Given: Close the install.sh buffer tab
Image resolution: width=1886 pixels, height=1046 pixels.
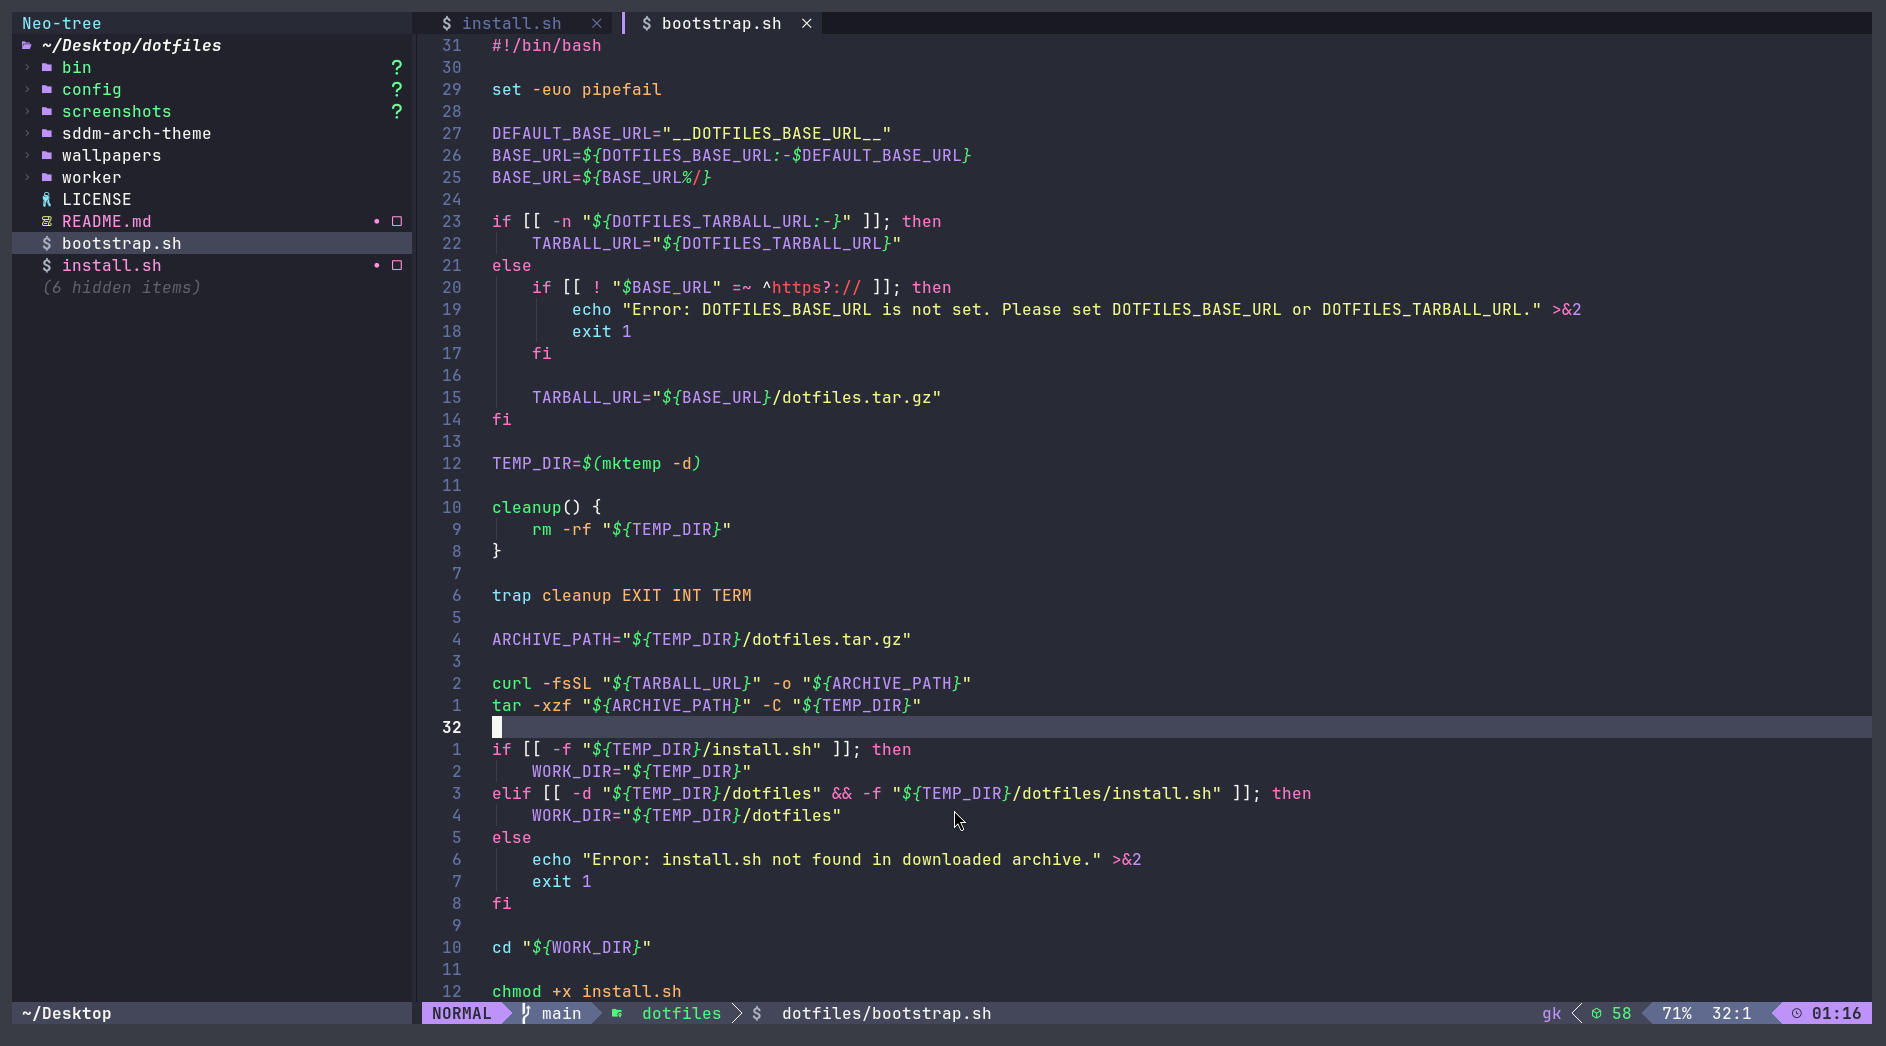Looking at the screenshot, I should pyautogui.click(x=597, y=24).
